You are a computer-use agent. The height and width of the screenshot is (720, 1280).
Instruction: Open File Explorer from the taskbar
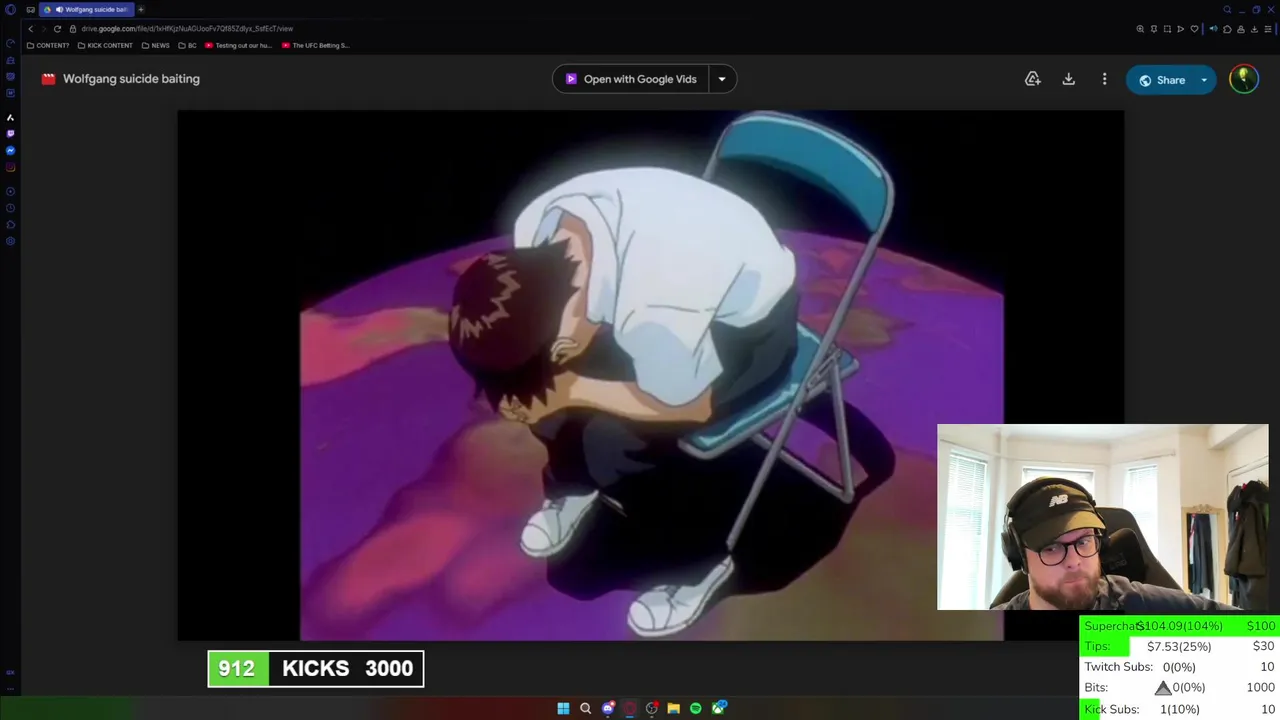pyautogui.click(x=673, y=708)
